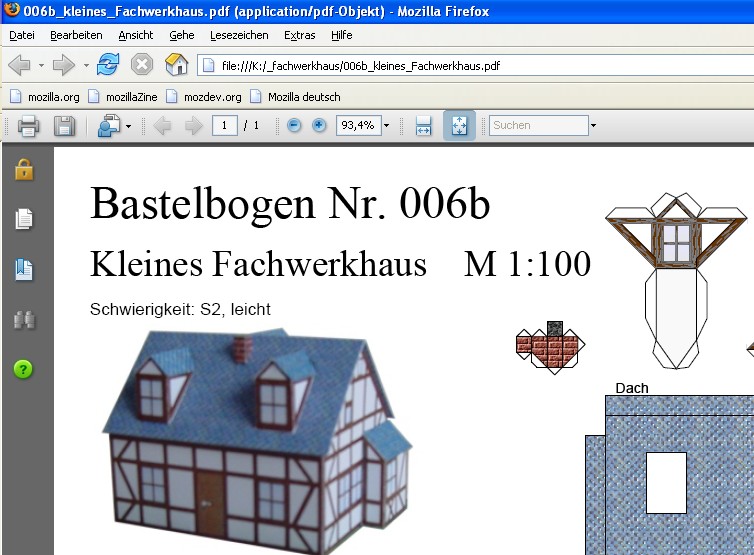Zoom out with the minus icon
The image size is (754, 555).
point(294,126)
